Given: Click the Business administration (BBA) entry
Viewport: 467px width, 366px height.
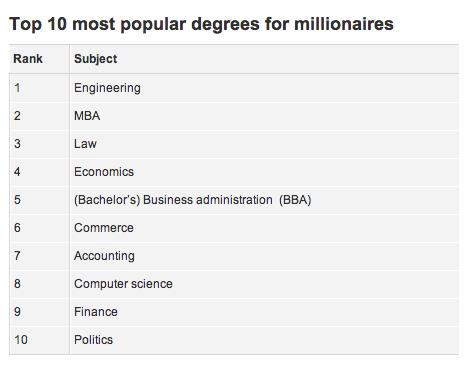Looking at the screenshot, I should [x=192, y=200].
